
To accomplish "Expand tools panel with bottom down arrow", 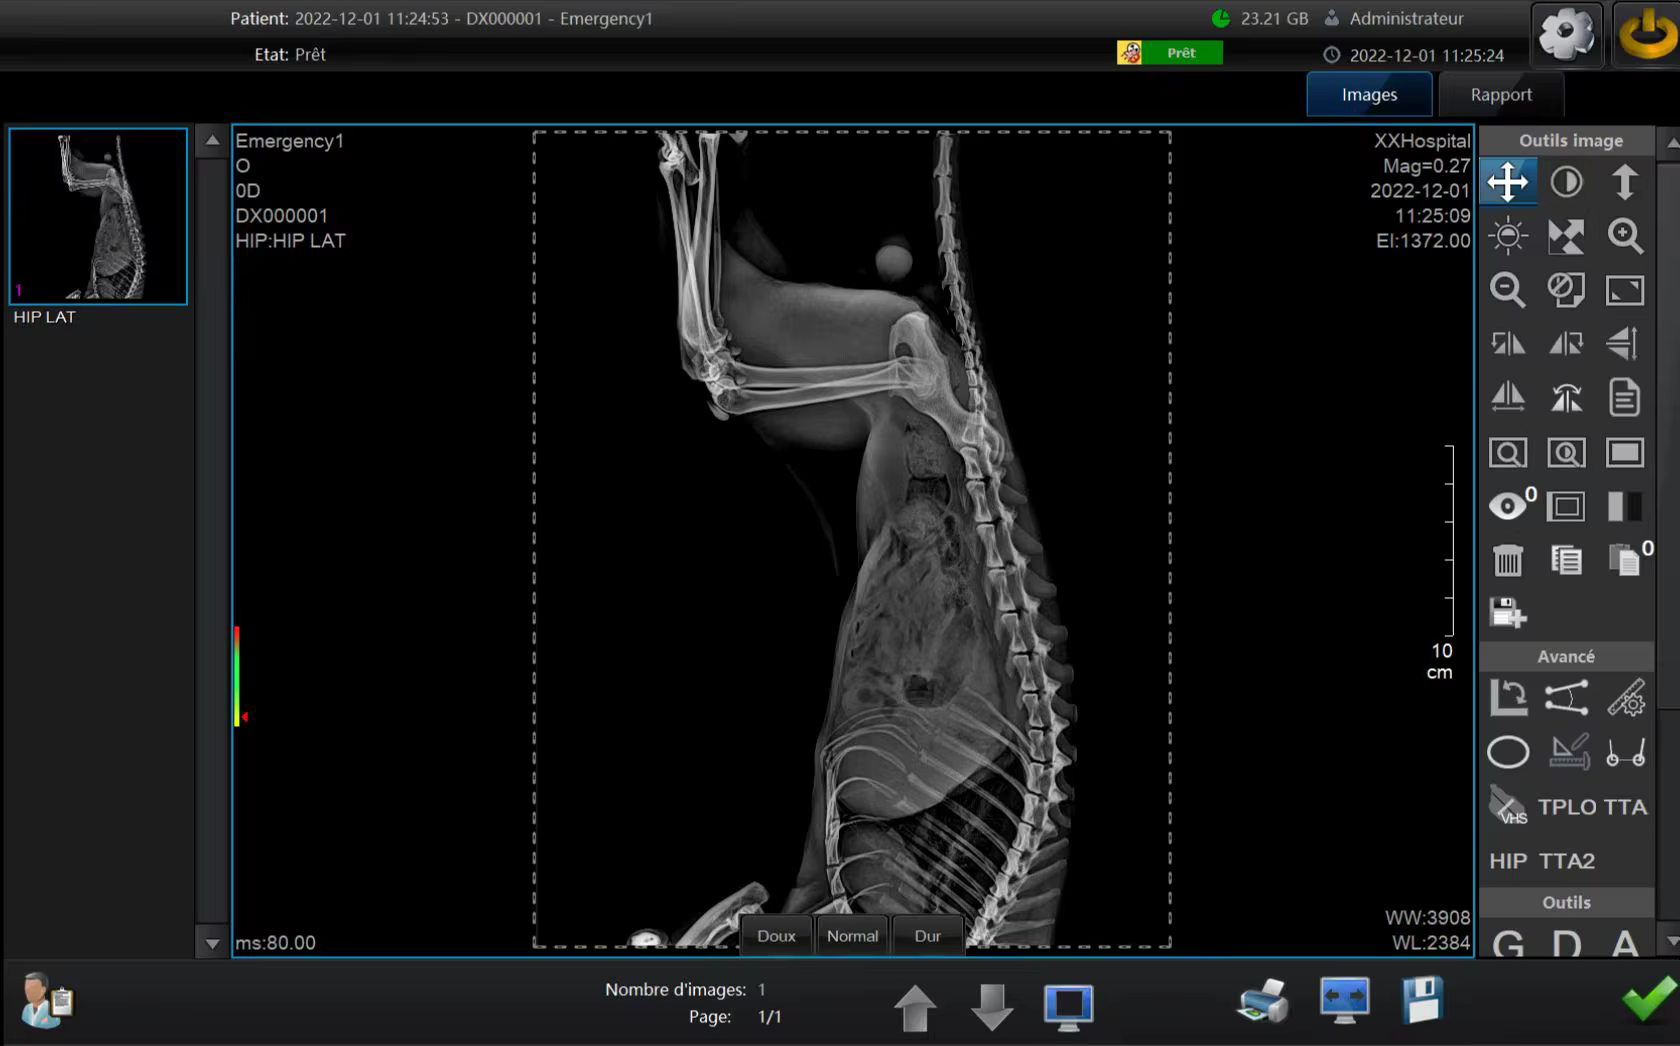I will (1671, 942).
